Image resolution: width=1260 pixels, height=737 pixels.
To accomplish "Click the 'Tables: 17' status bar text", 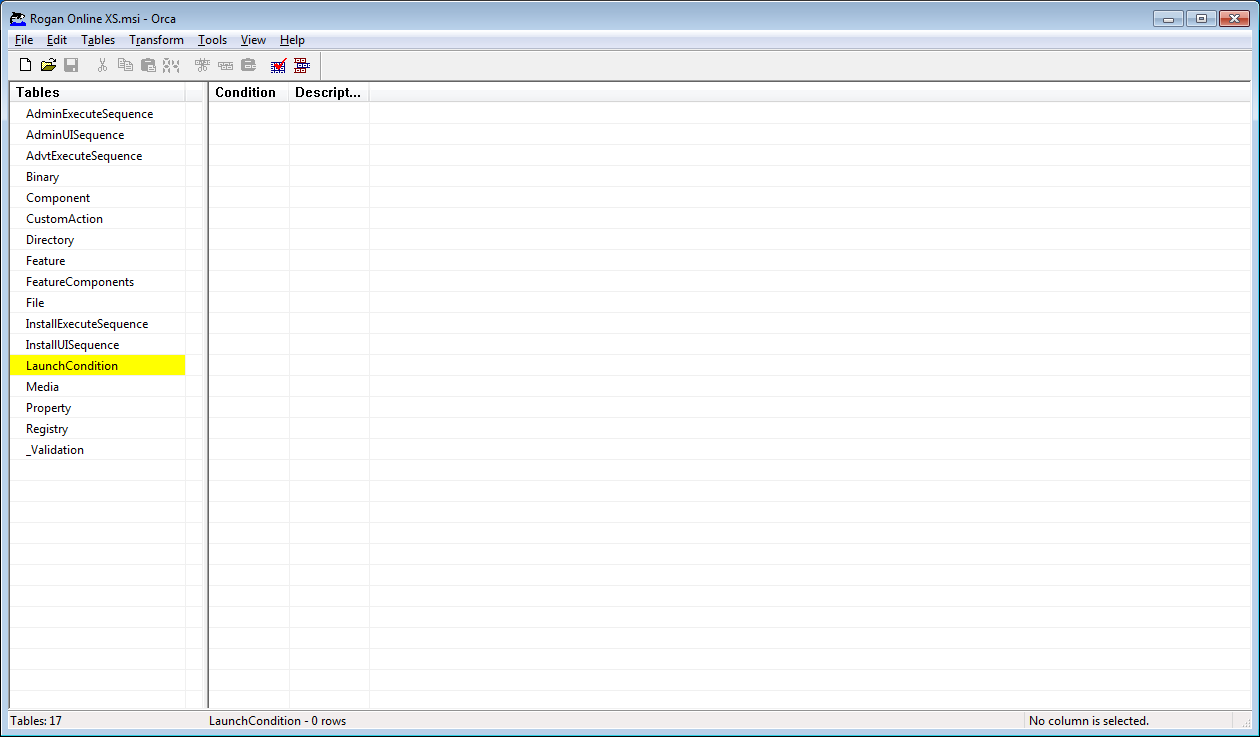I will click(x=36, y=721).
